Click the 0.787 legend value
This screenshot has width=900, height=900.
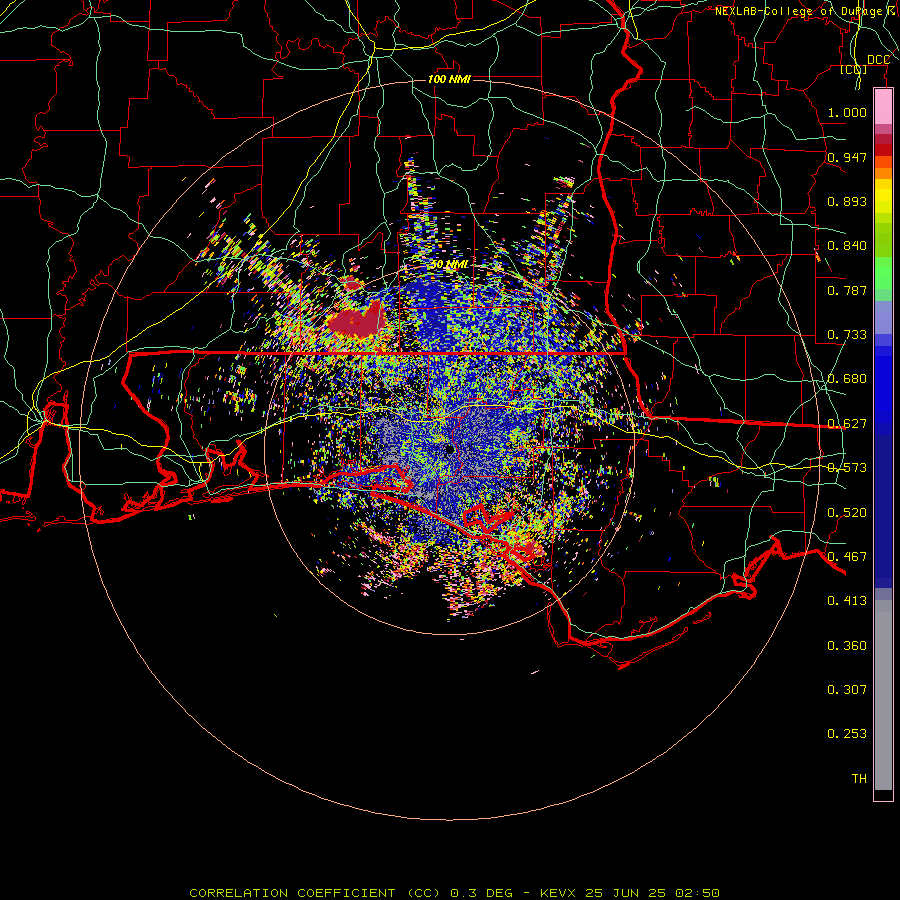pyautogui.click(x=847, y=290)
